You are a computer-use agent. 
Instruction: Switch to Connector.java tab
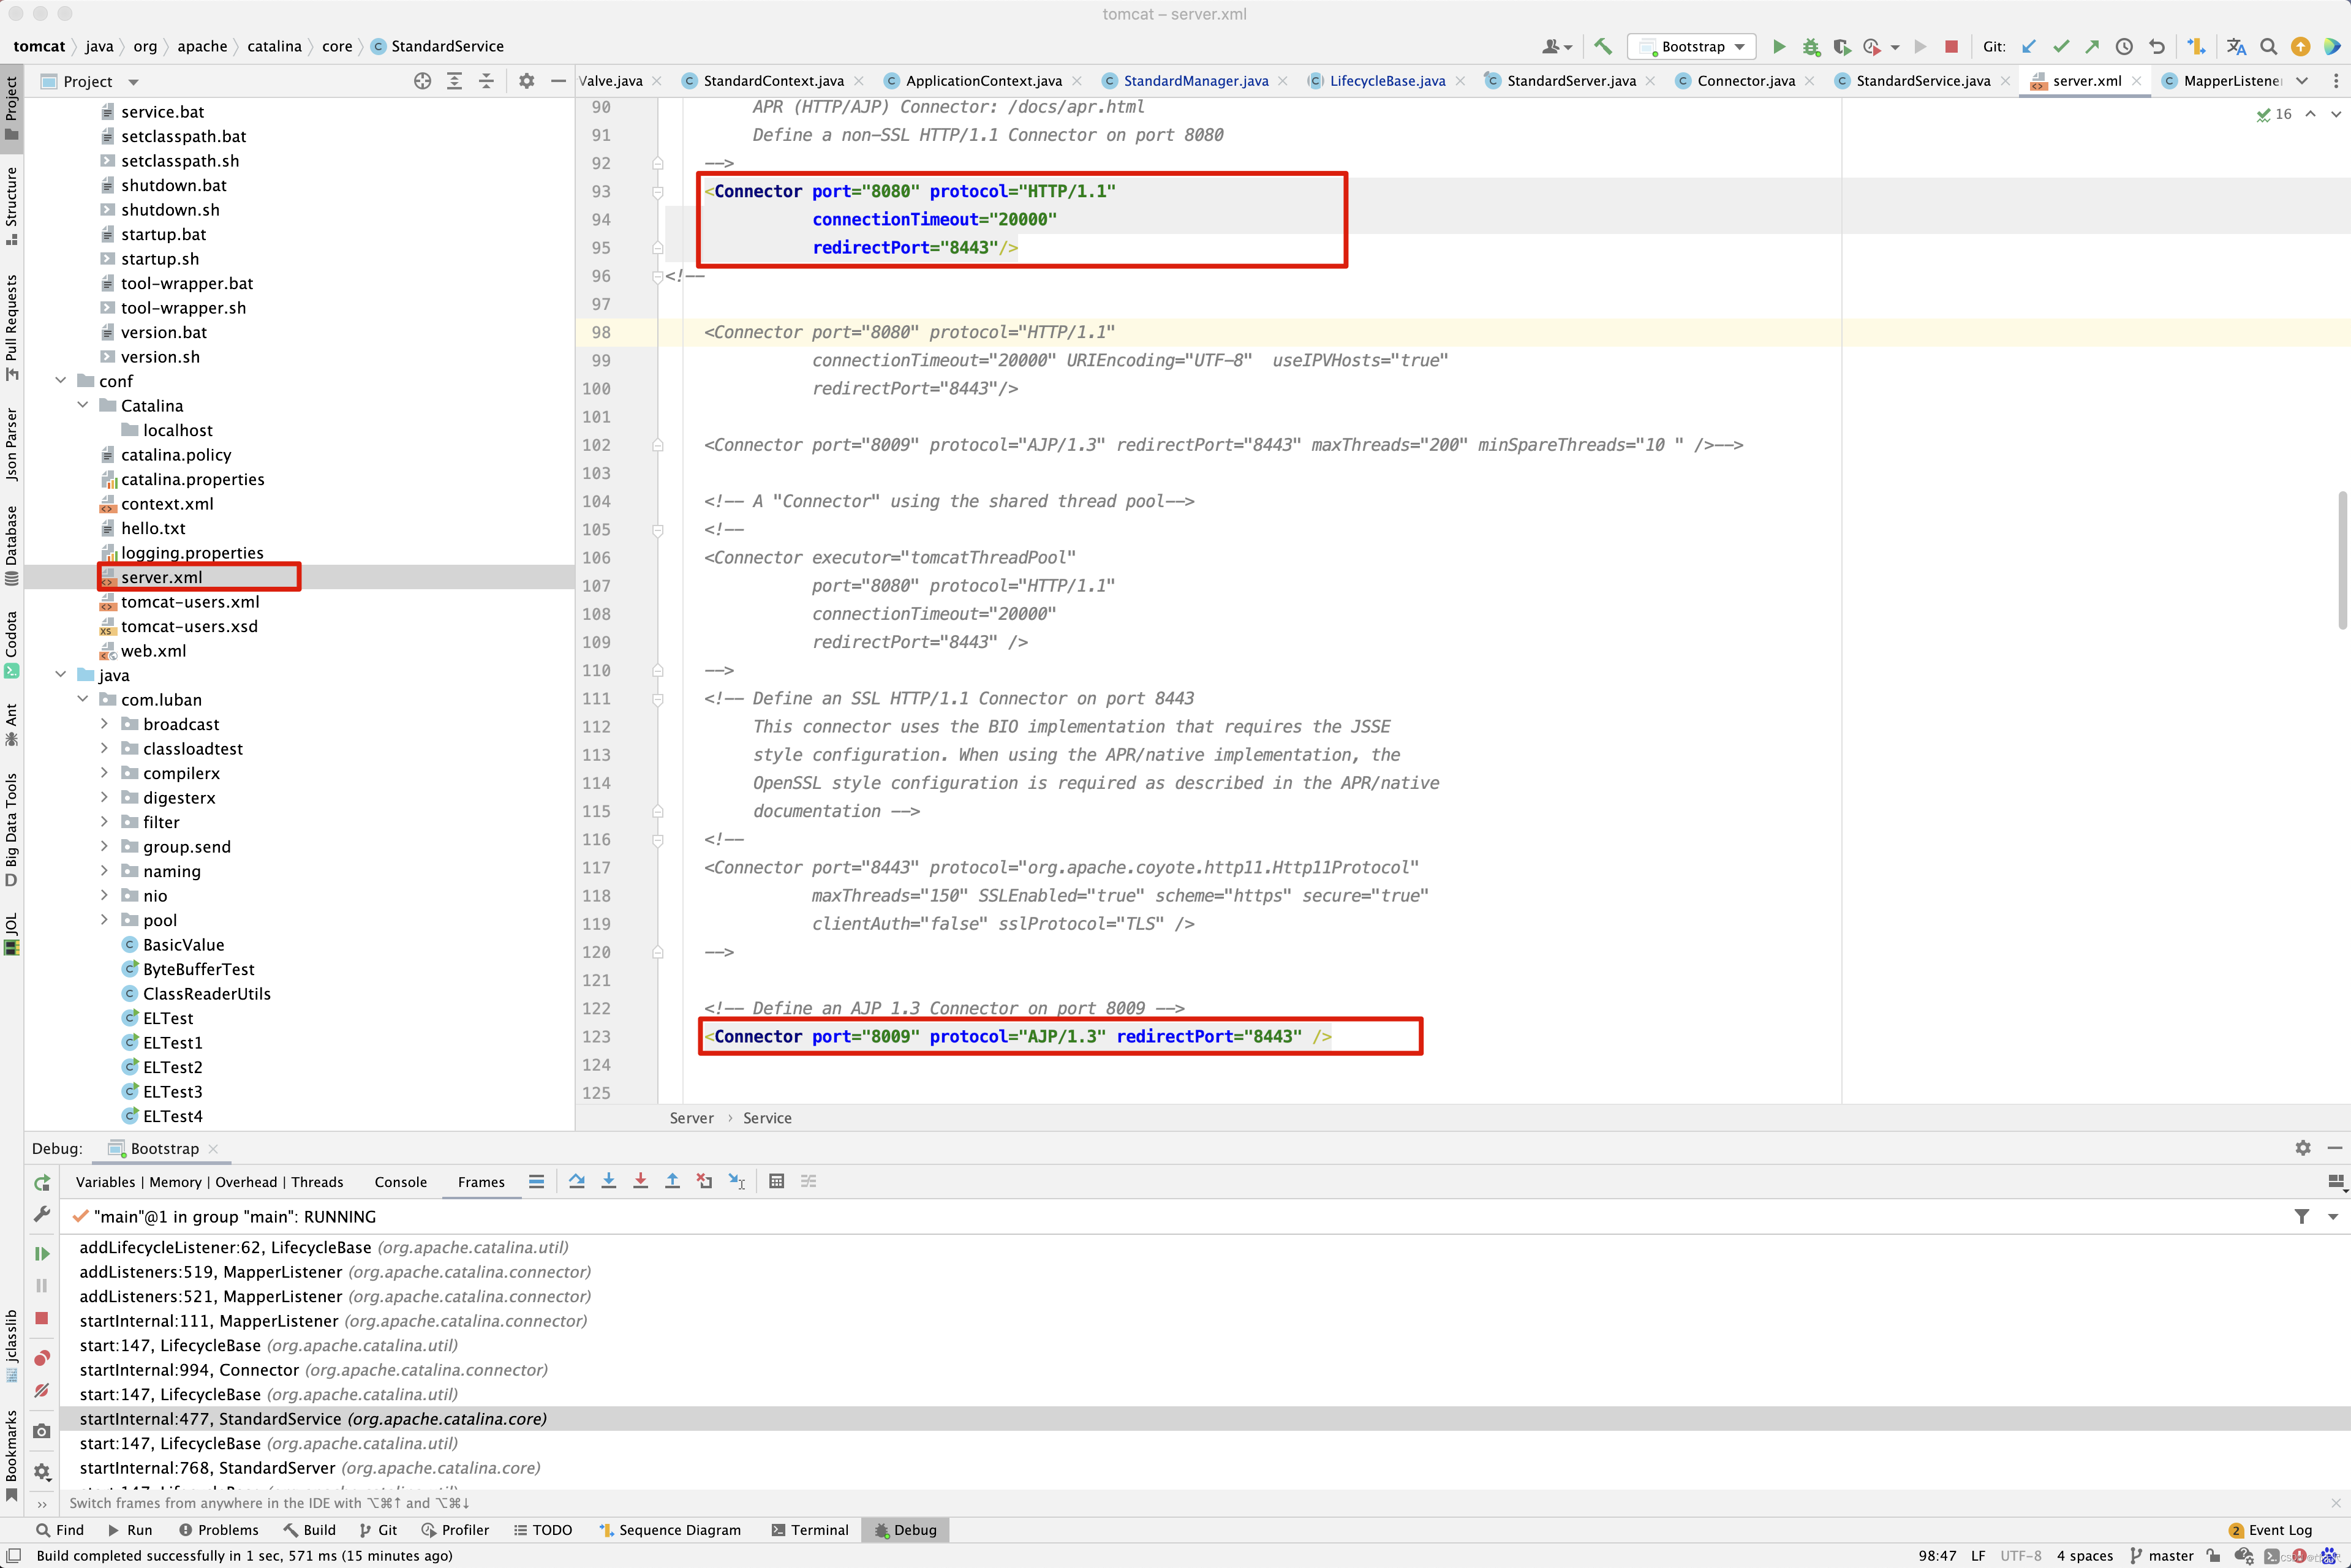[x=1745, y=81]
